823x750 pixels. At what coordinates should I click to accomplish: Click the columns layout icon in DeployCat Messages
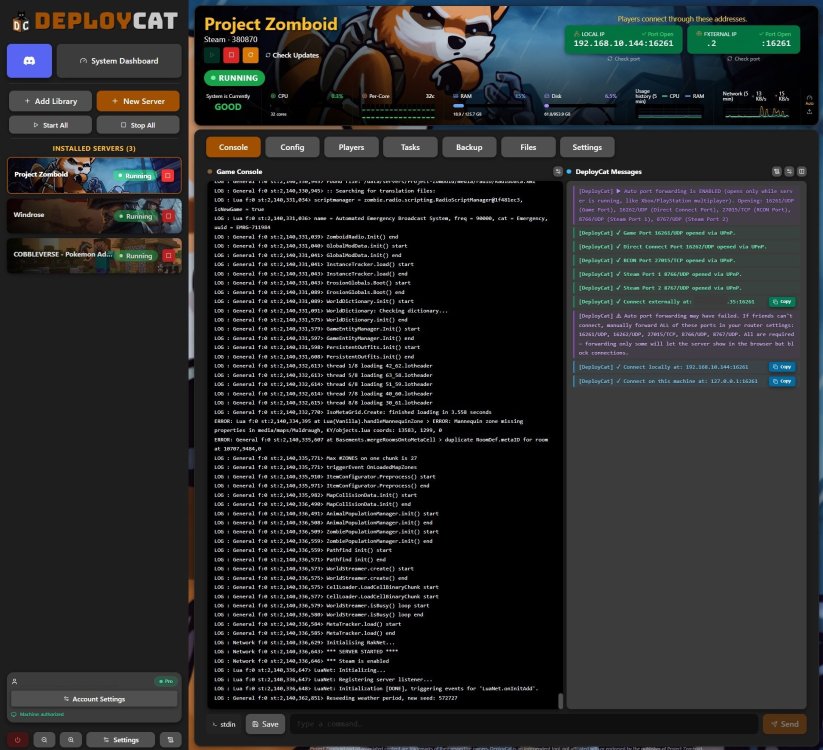coord(802,172)
